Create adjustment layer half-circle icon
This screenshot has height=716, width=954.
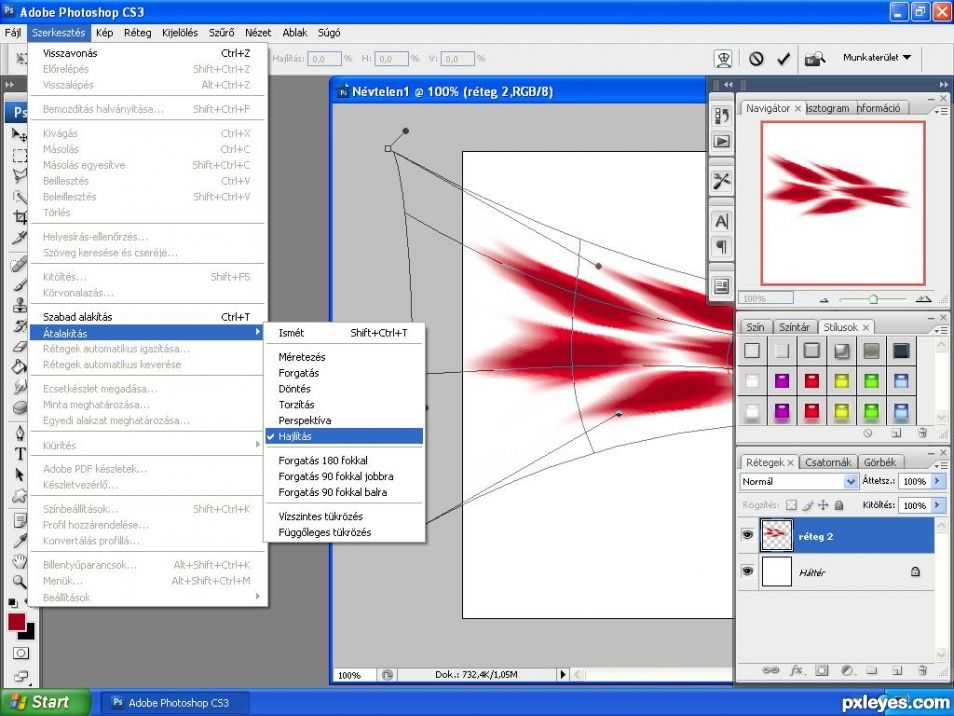click(847, 670)
